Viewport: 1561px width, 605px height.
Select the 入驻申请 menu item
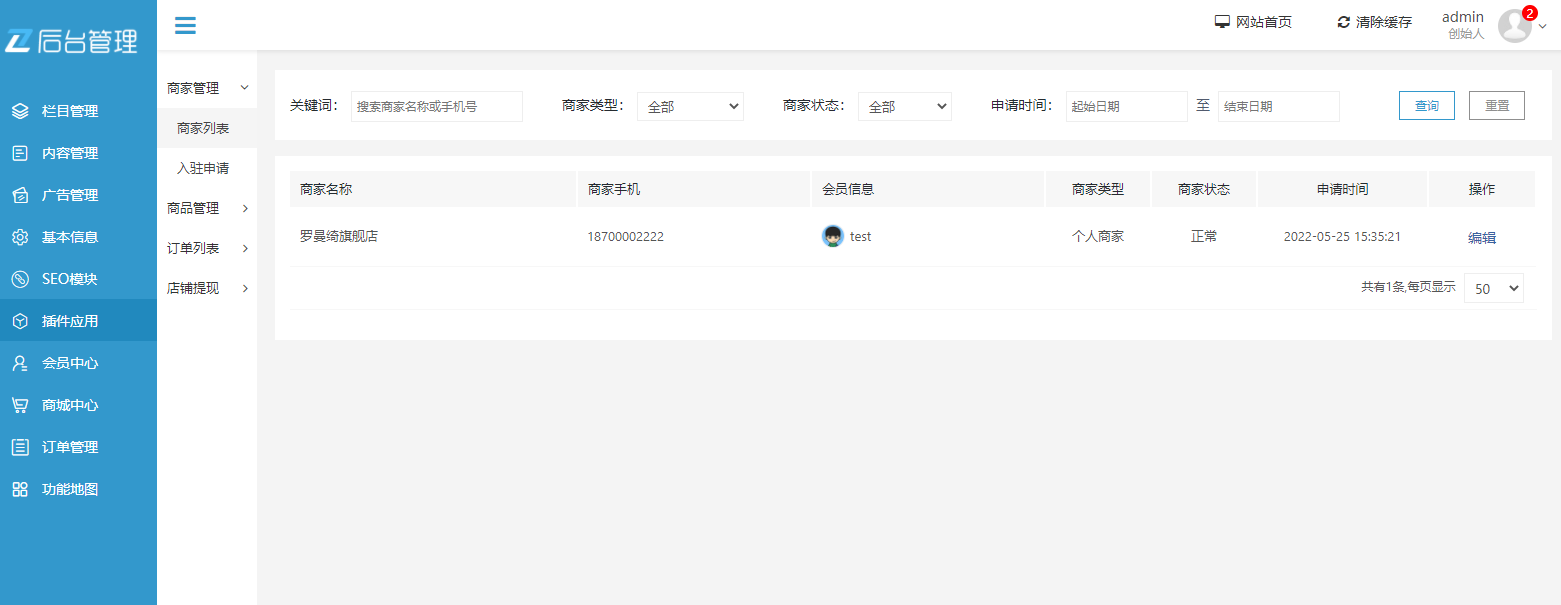pos(203,168)
